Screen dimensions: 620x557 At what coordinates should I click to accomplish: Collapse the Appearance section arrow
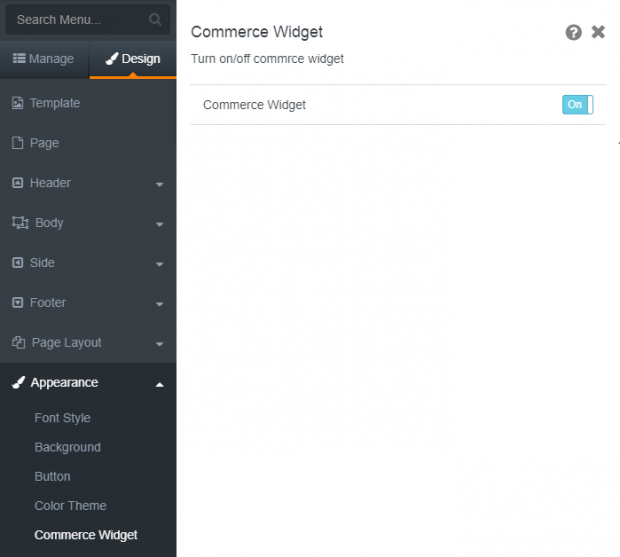[159, 384]
